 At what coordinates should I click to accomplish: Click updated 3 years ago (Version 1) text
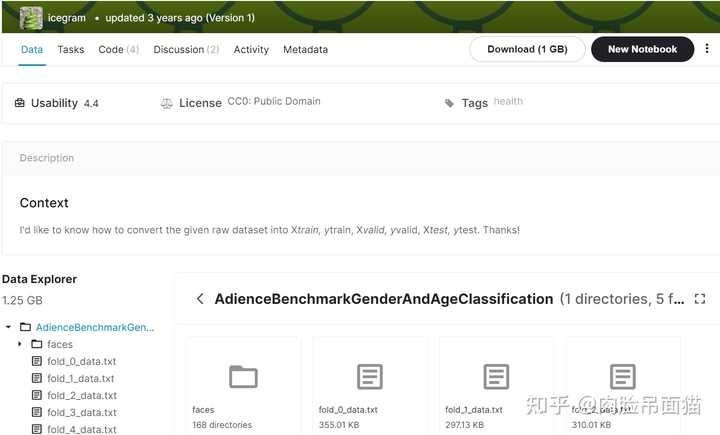[180, 18]
